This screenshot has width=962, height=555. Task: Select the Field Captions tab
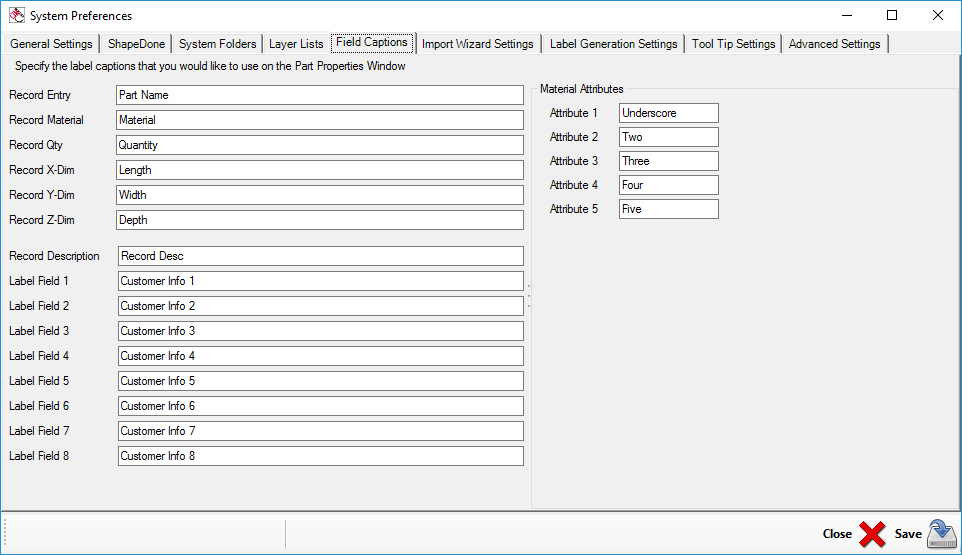tap(372, 42)
